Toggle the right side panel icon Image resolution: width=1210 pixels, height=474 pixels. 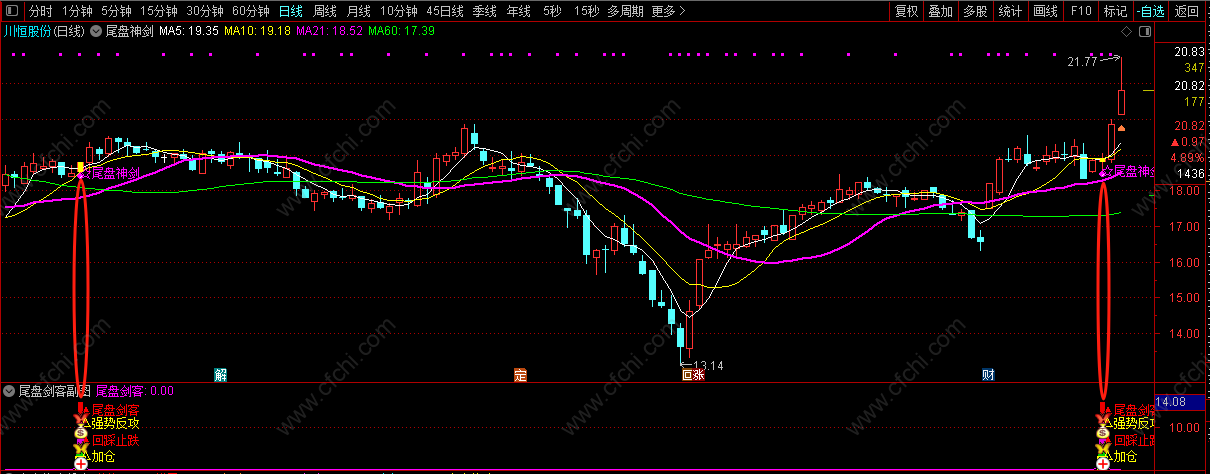click(x=1143, y=31)
